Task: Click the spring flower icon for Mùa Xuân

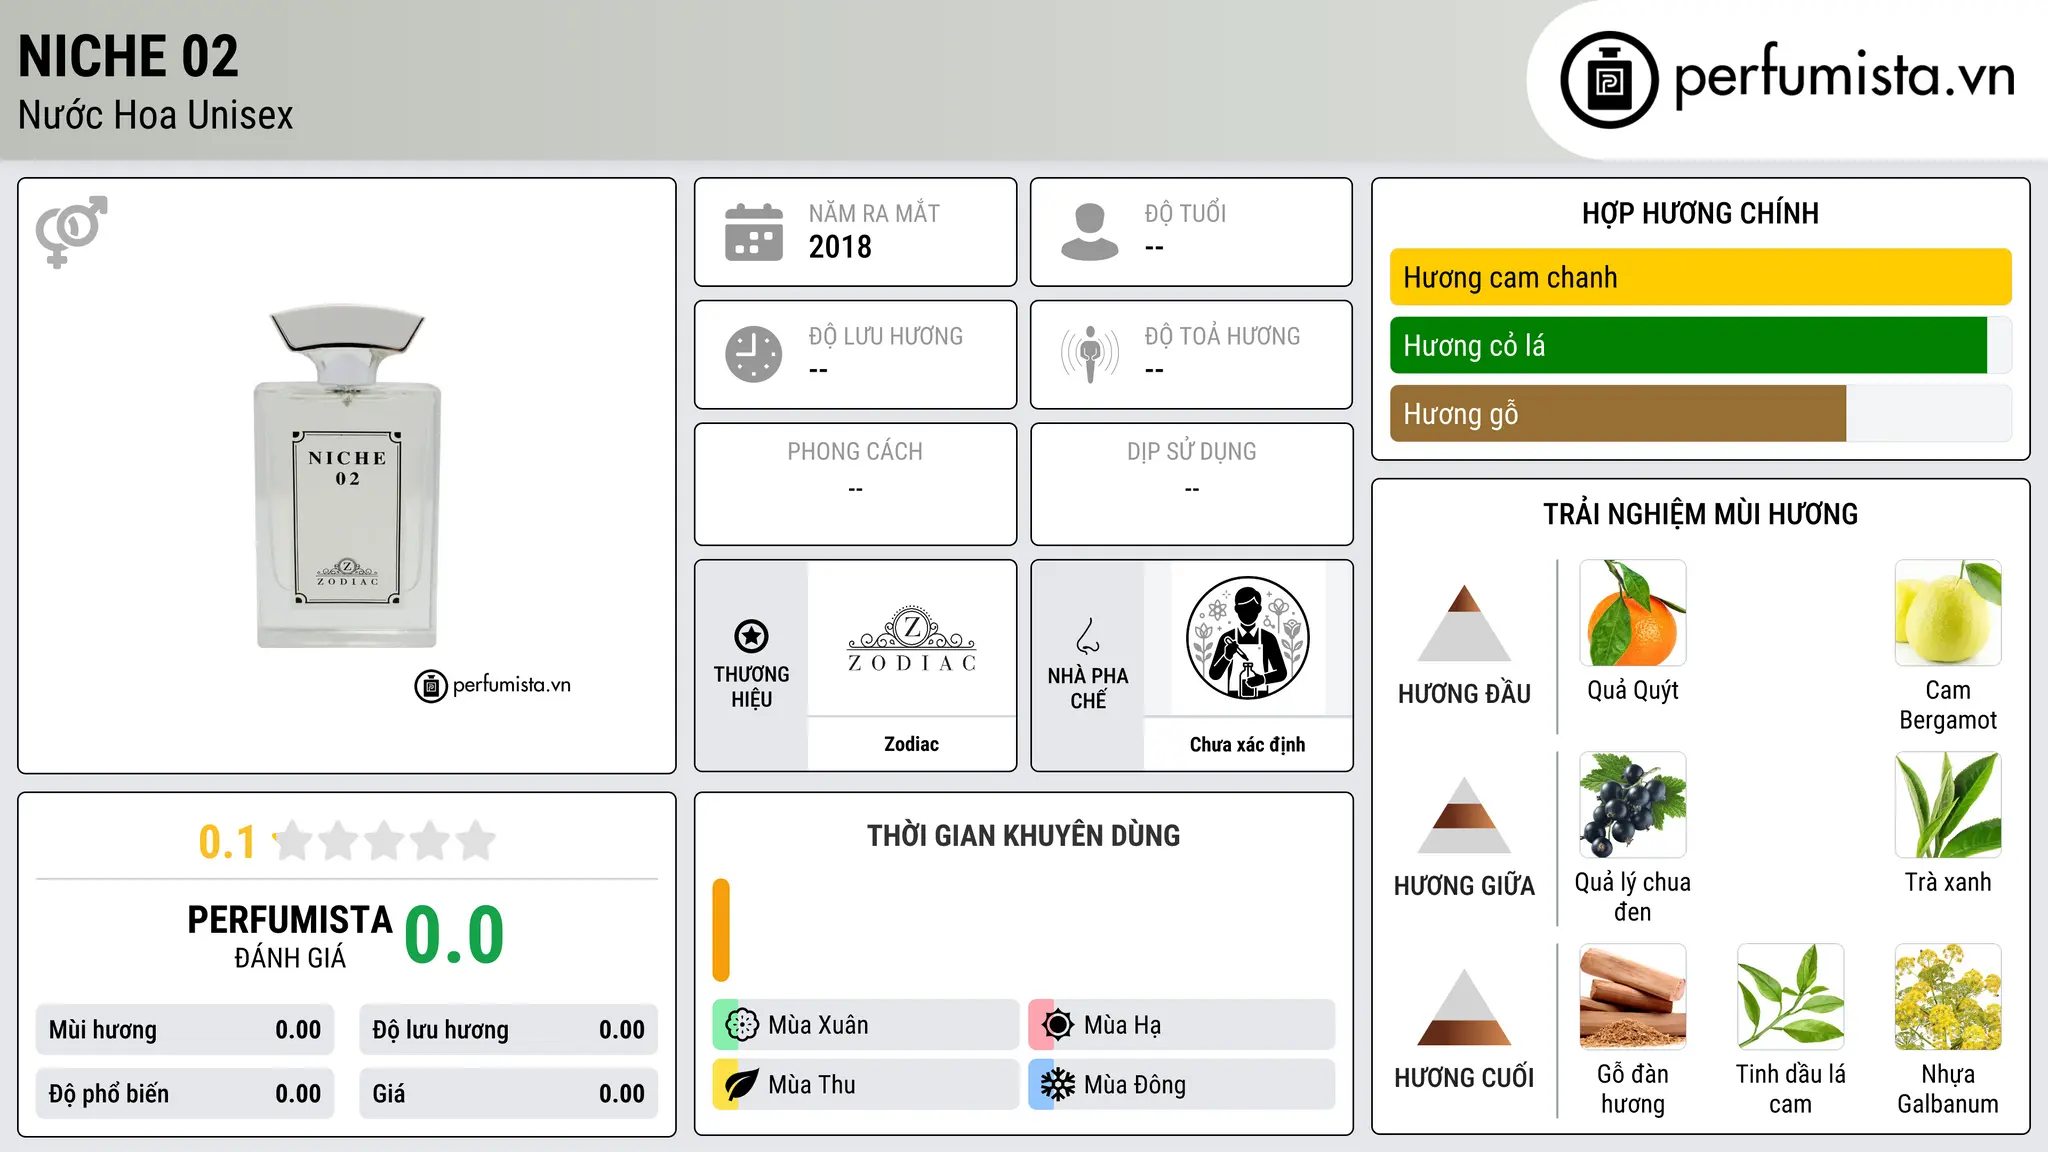Action: [741, 1025]
